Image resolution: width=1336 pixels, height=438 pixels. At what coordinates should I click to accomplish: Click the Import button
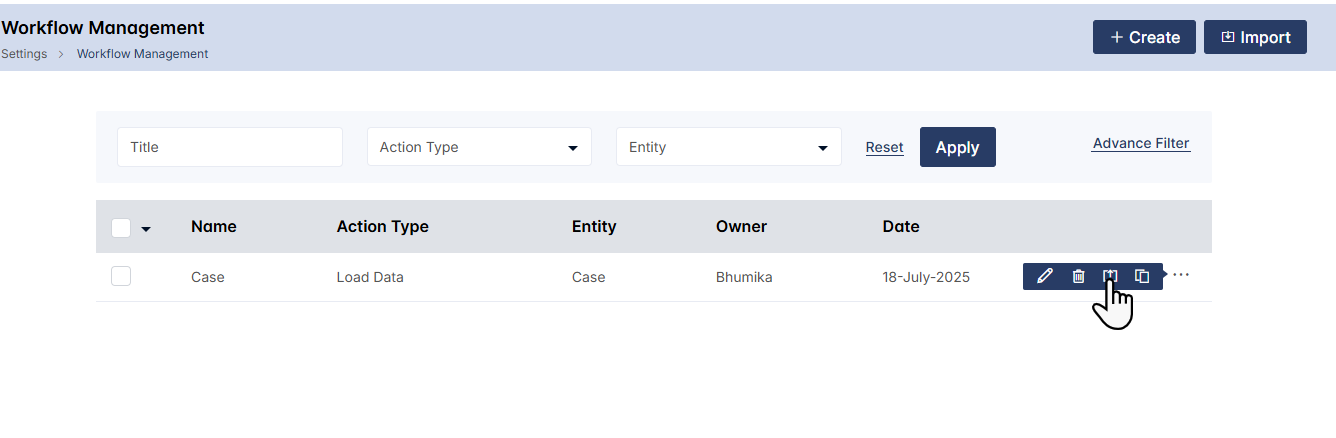[x=1255, y=37]
